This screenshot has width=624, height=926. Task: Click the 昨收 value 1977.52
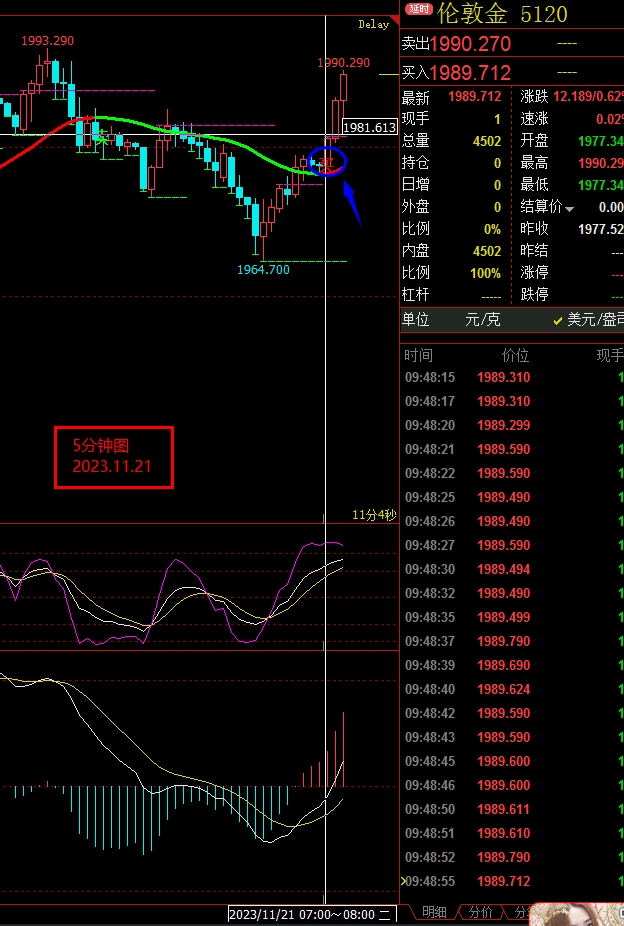point(601,229)
